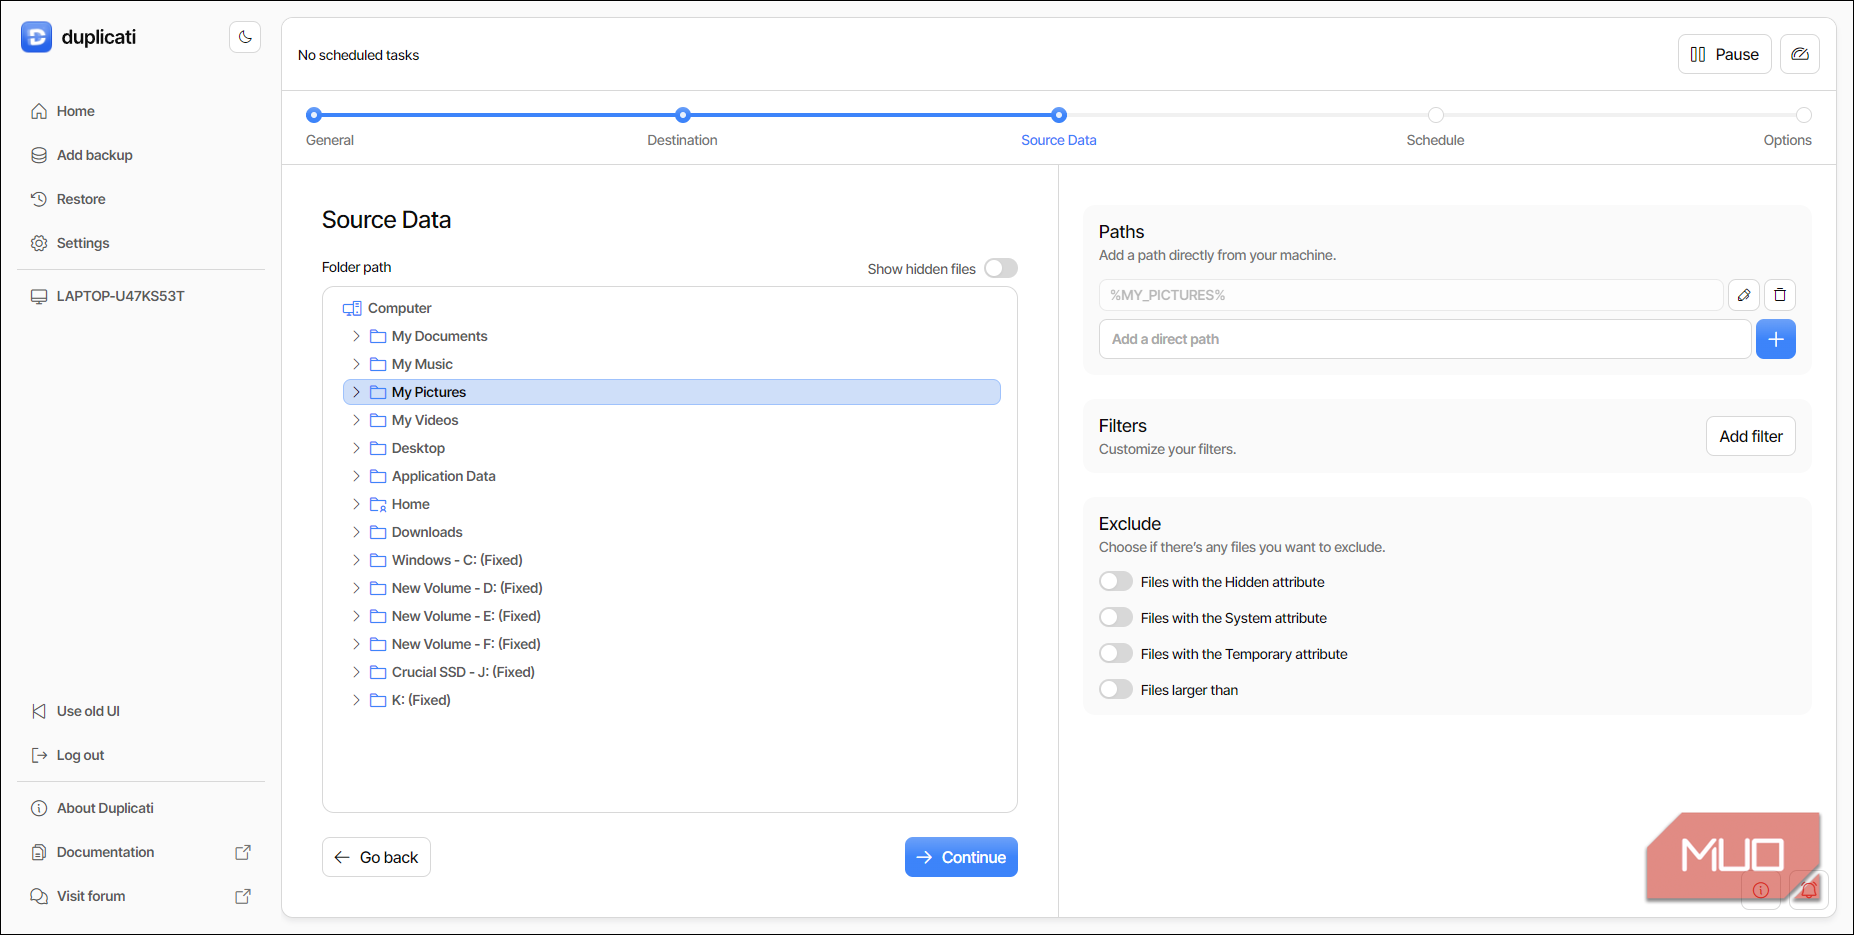This screenshot has height=935, width=1854.
Task: Click the Downloads folder icon
Action: [x=378, y=532]
